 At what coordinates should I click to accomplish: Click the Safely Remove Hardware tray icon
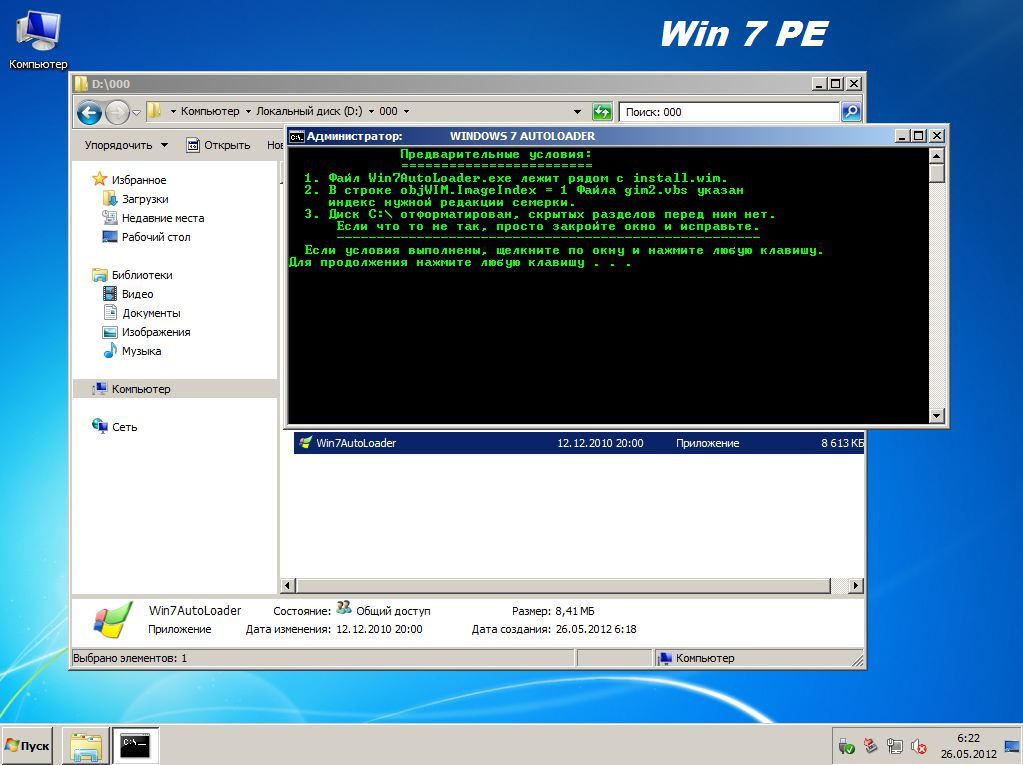click(x=846, y=746)
